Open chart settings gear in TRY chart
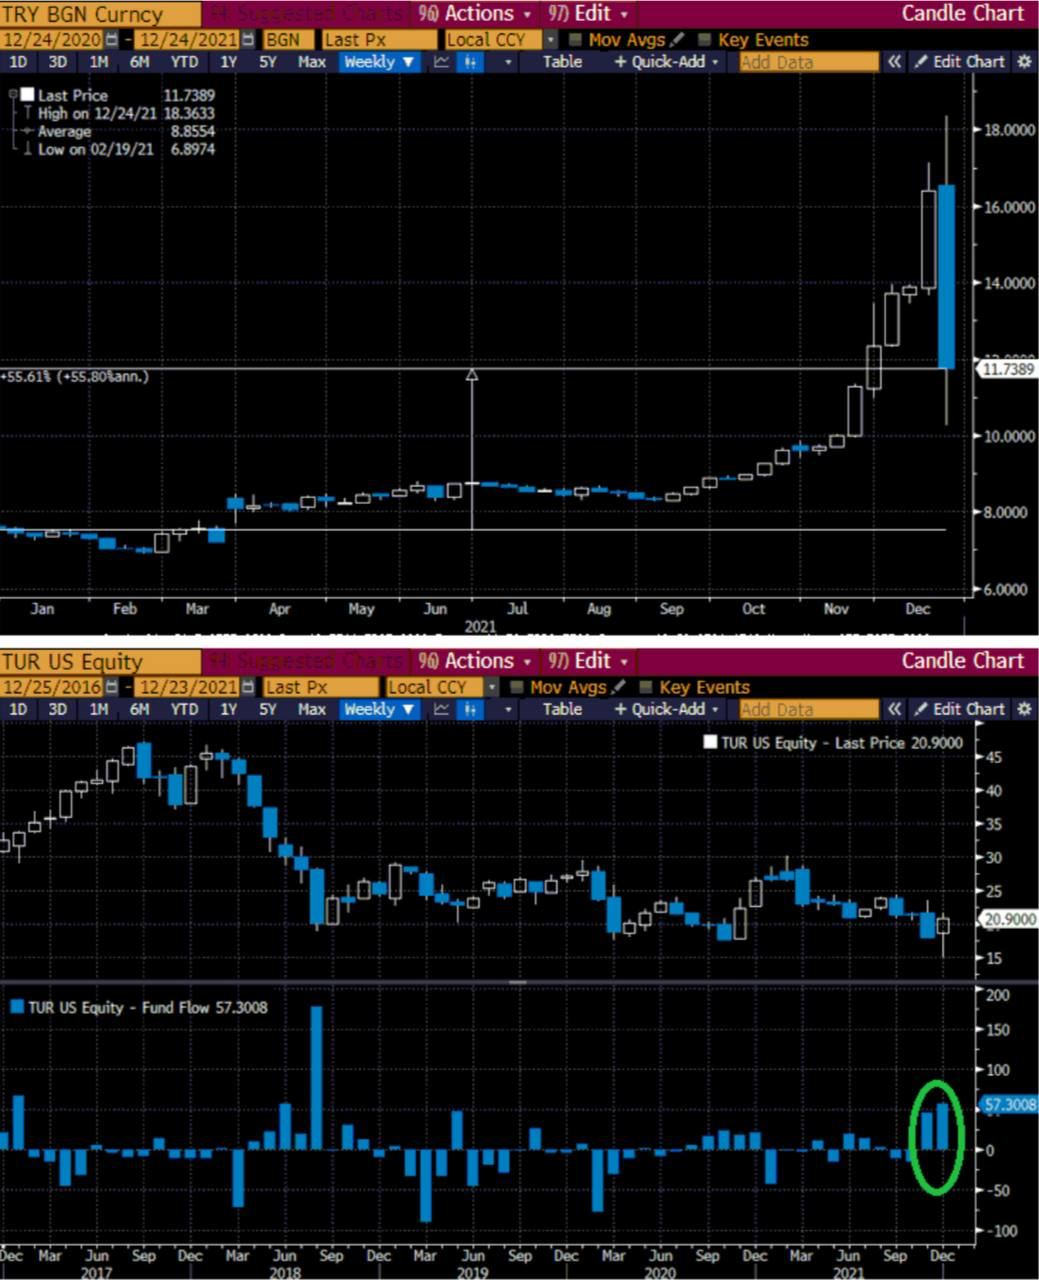This screenshot has width=1039, height=1280. tap(1023, 62)
